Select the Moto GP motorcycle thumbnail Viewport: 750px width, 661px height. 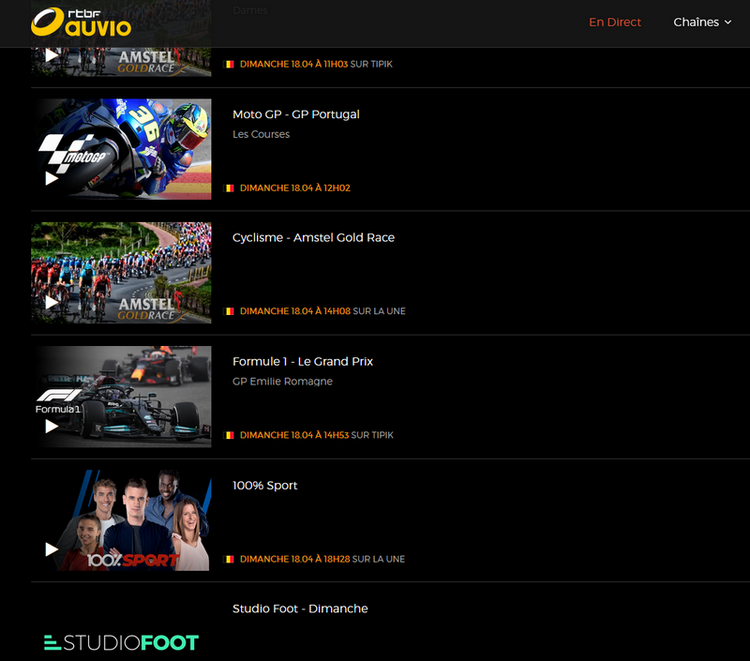point(121,149)
